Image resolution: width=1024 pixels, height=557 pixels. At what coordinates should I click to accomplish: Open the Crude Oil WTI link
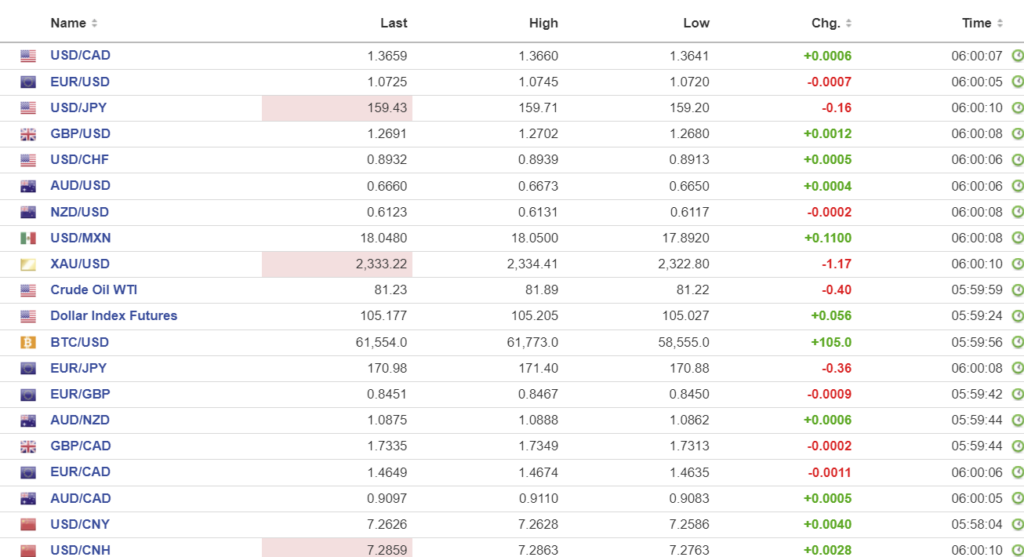click(94, 290)
